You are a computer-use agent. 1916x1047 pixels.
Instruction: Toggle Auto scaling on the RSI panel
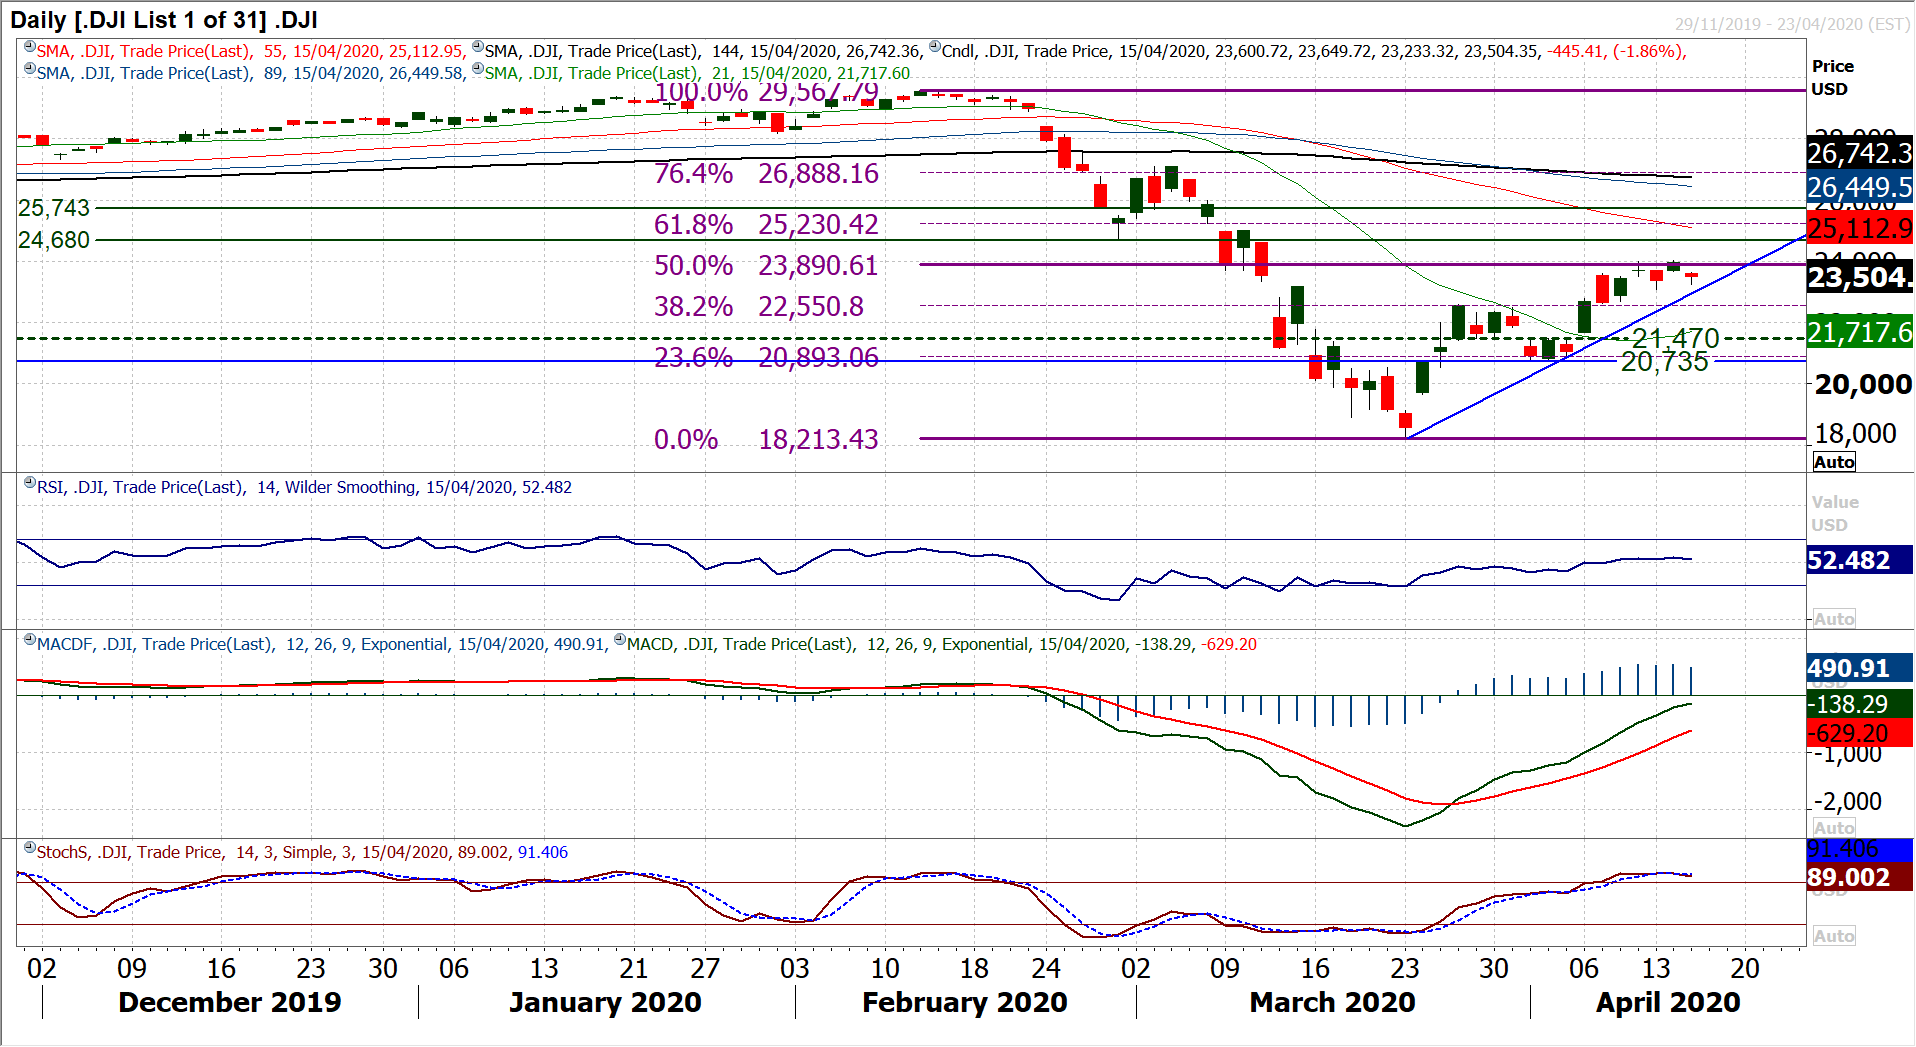pyautogui.click(x=1834, y=619)
